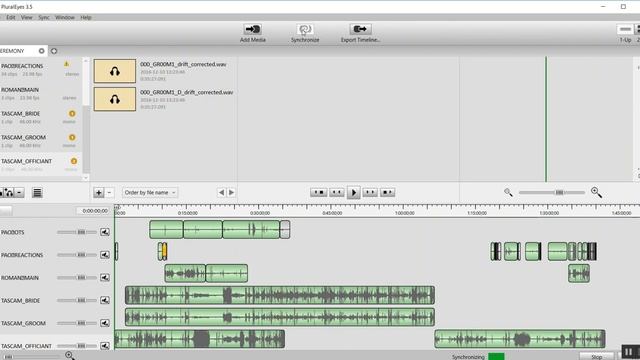Adjust the TASCAM_BRIDE track volume slider
640x360 pixels.
(81, 300)
